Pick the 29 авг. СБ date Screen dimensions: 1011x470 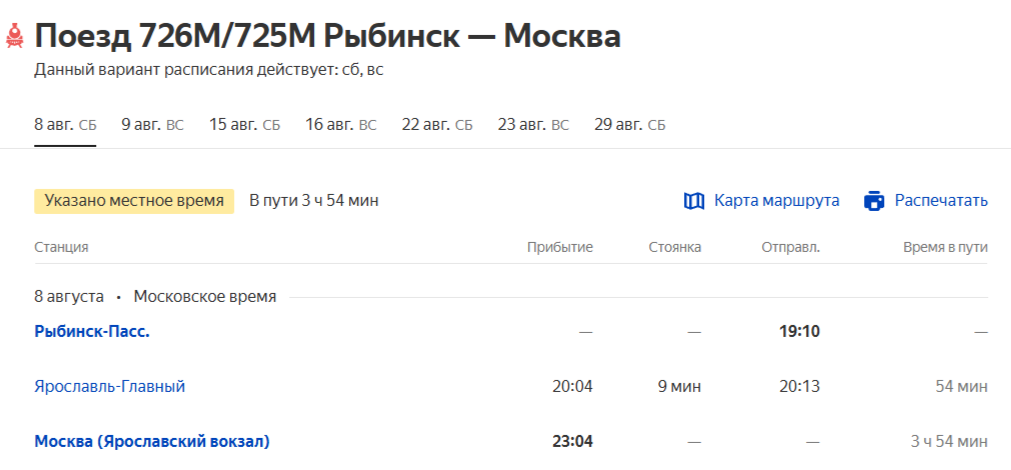pyautogui.click(x=630, y=124)
